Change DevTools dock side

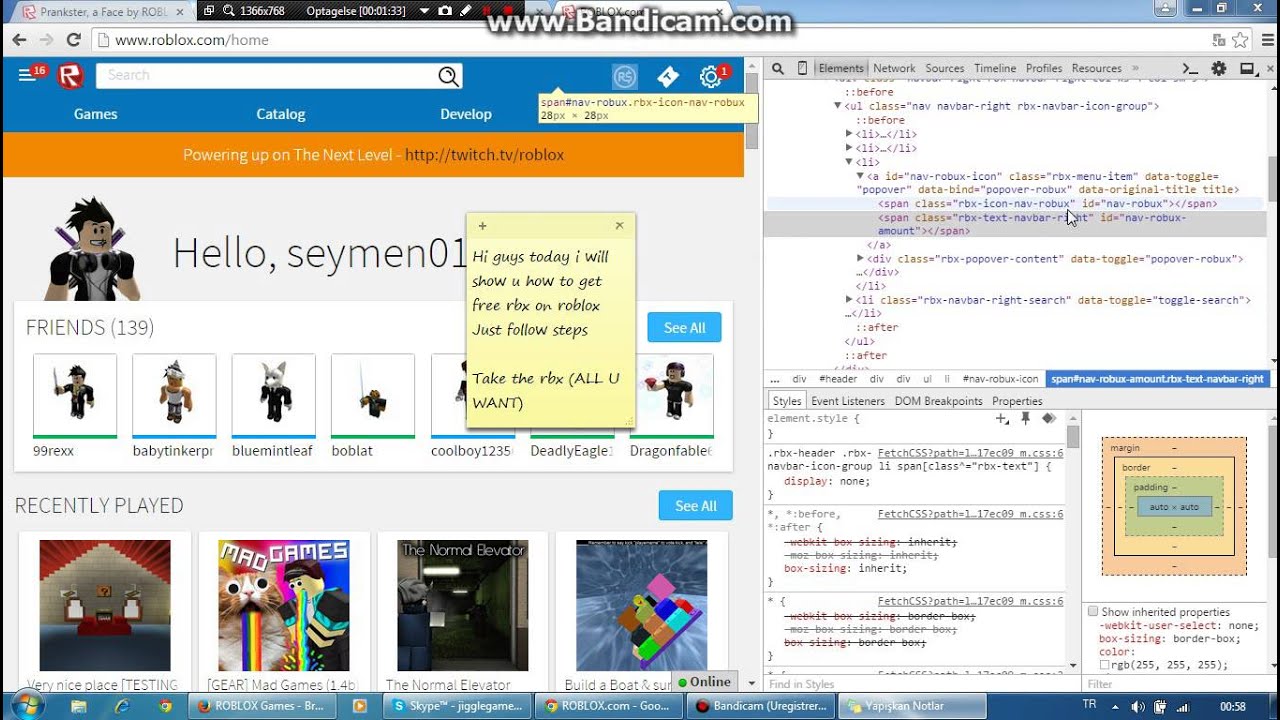(x=1248, y=68)
